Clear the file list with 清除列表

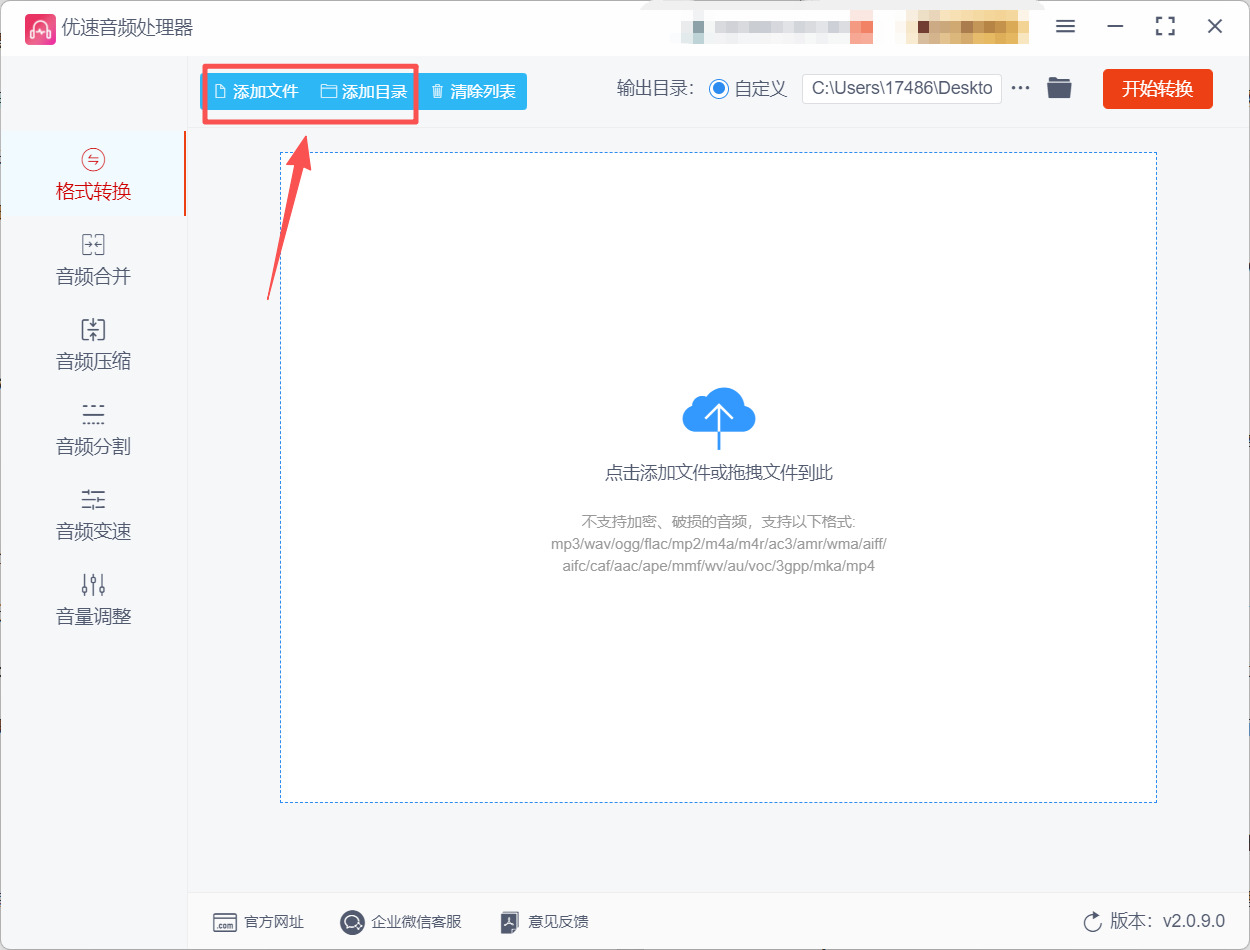pyautogui.click(x=472, y=90)
